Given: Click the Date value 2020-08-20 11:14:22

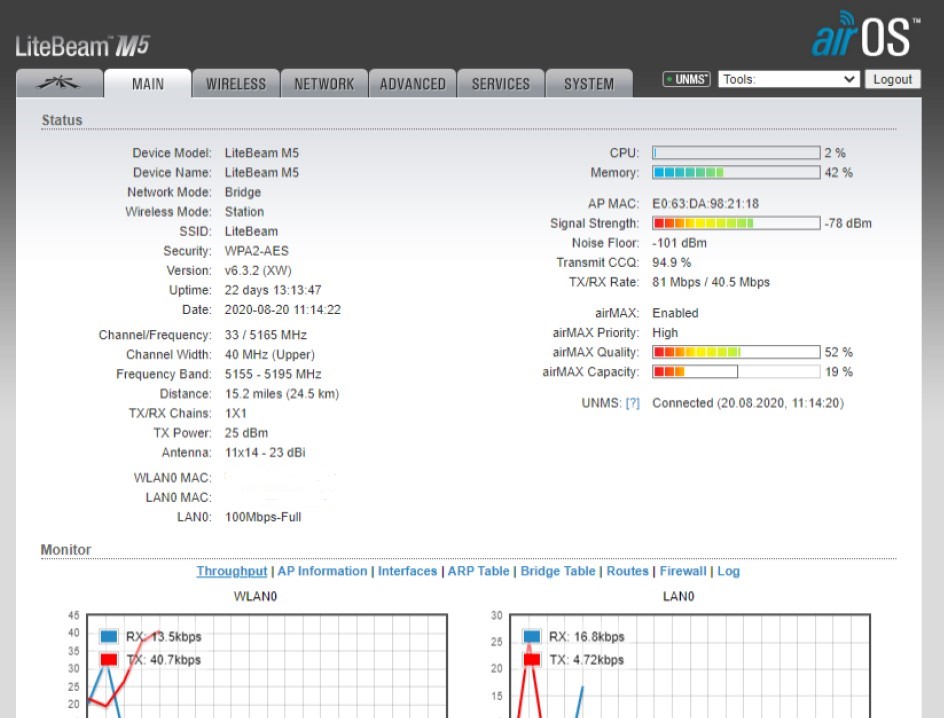Looking at the screenshot, I should (x=283, y=310).
